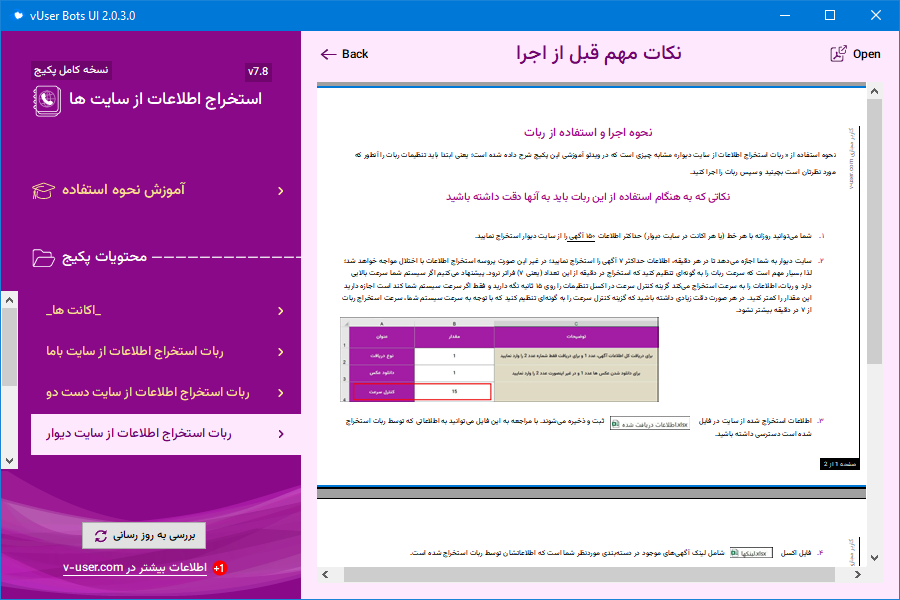This screenshot has width=900, height=600.
Task: Expand the _اکانت ها_ item chevron
Action: point(281,311)
